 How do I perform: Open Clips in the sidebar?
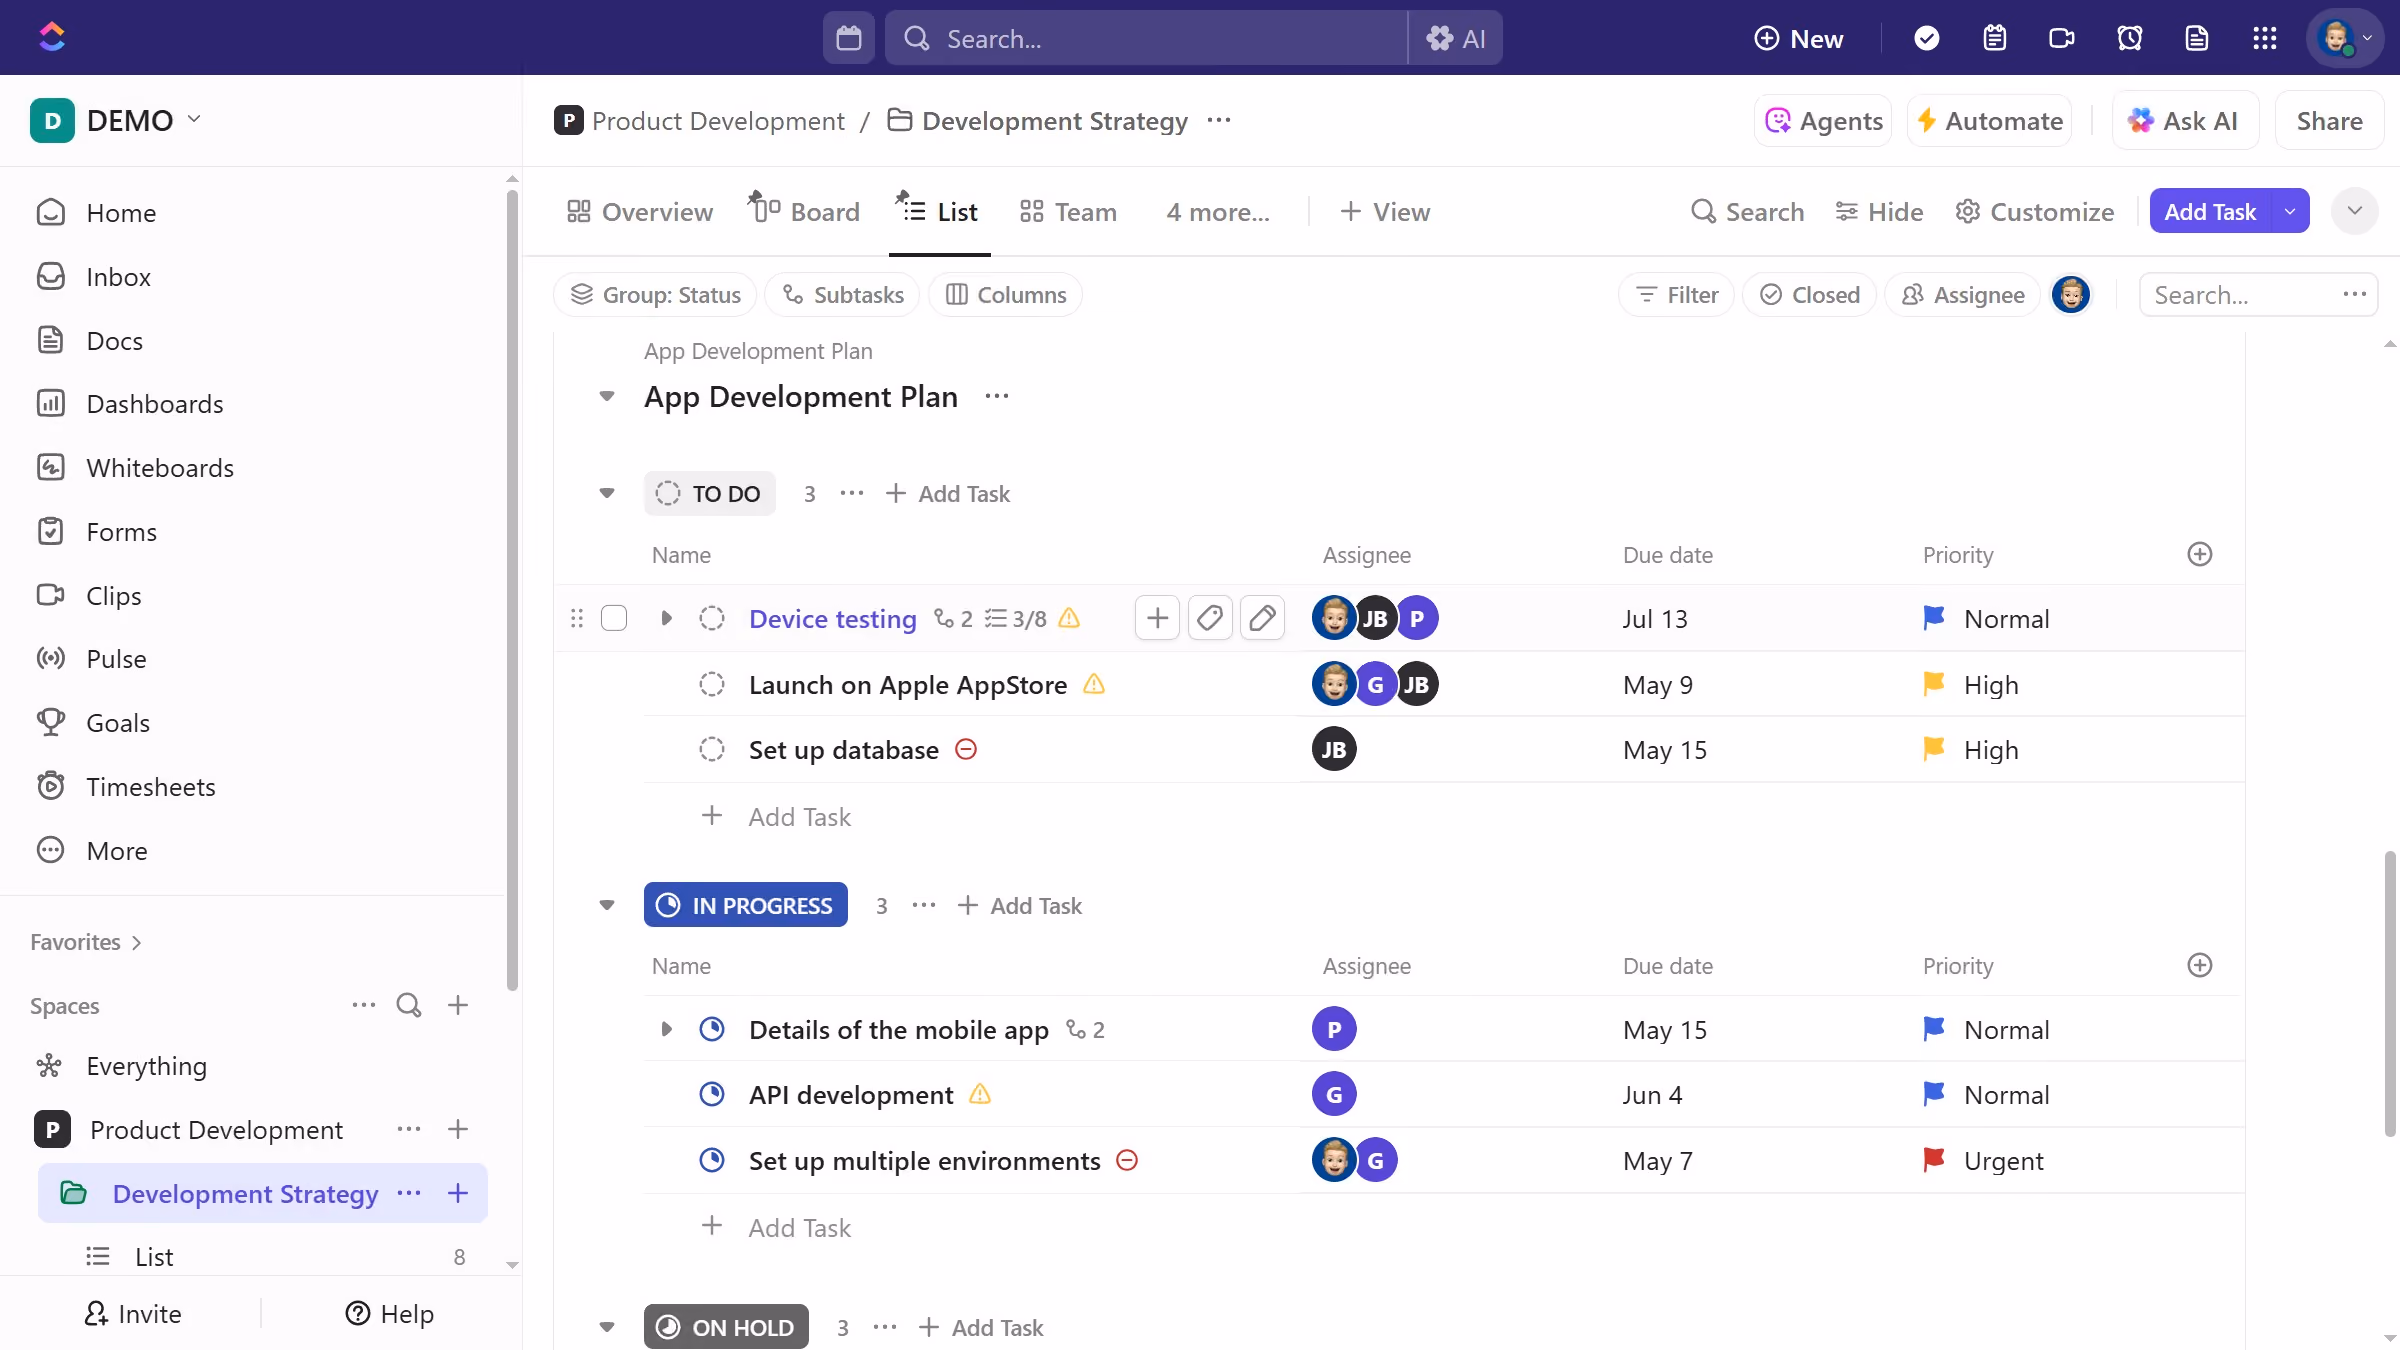[x=88, y=596]
